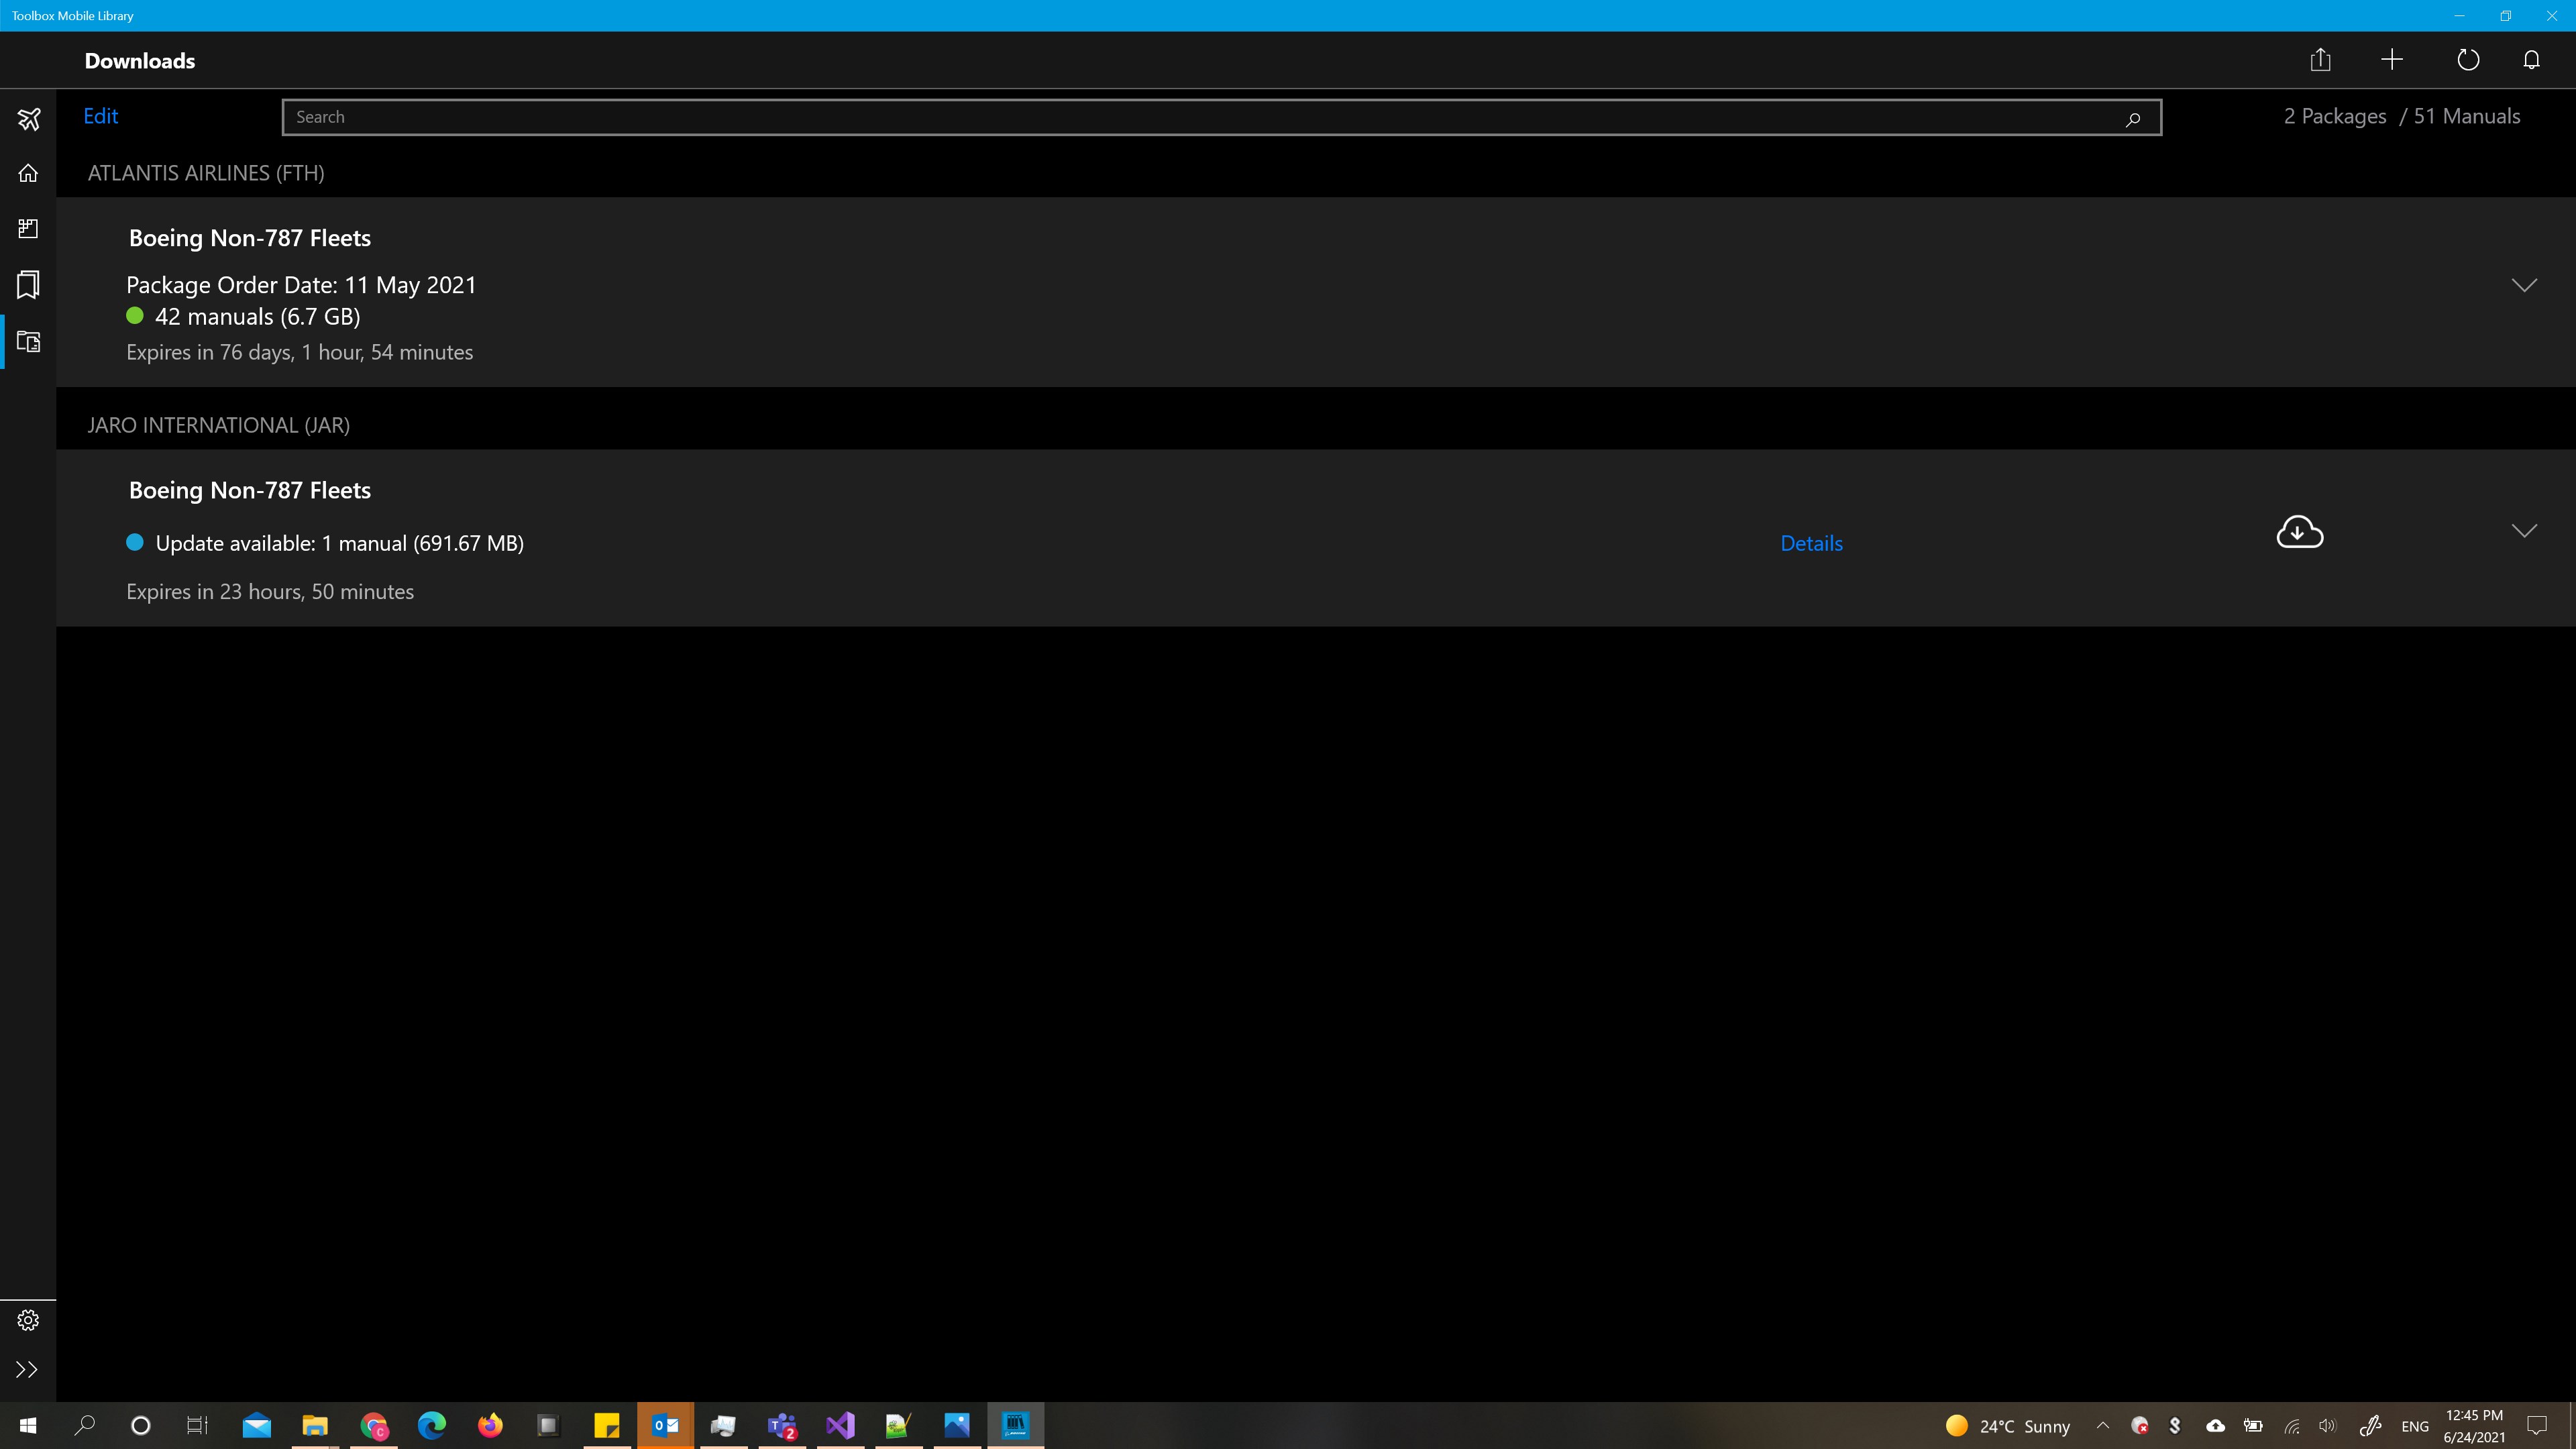Open Microsoft Edge from the taskbar
Viewport: 2576px width, 1449px height.
tap(431, 1425)
